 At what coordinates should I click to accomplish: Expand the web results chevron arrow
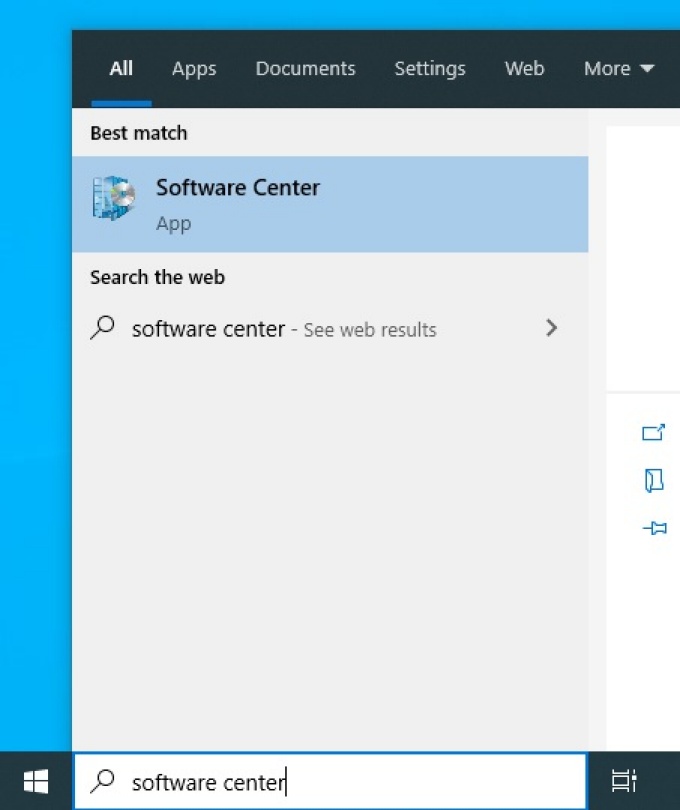coord(551,328)
